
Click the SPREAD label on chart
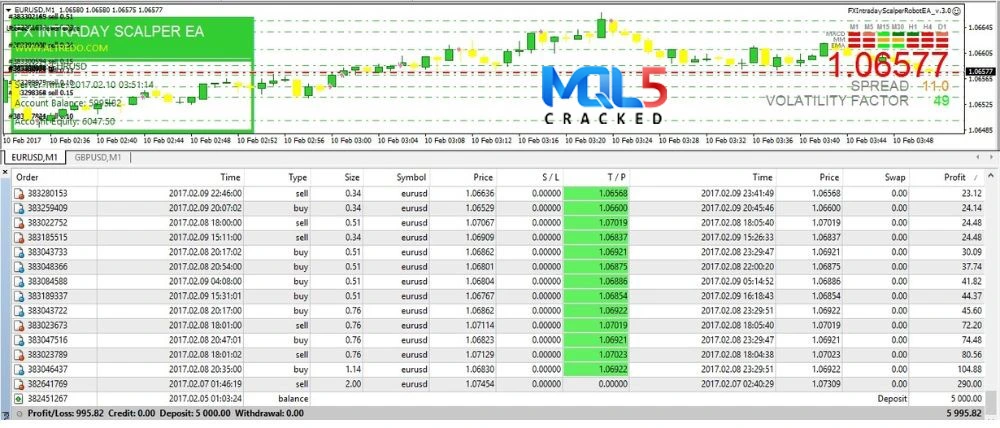[x=880, y=85]
